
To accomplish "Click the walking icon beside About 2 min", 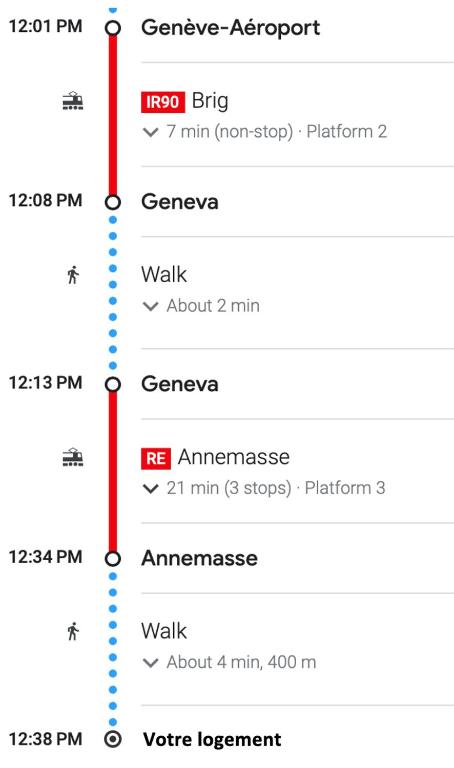I will 73,275.
